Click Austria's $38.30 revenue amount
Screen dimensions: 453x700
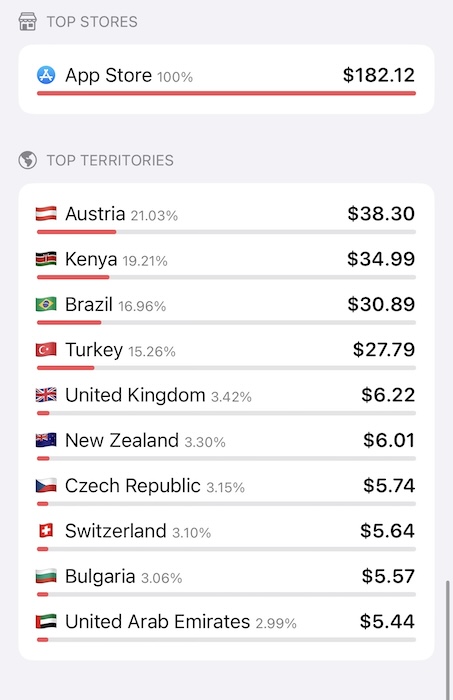coord(381,213)
